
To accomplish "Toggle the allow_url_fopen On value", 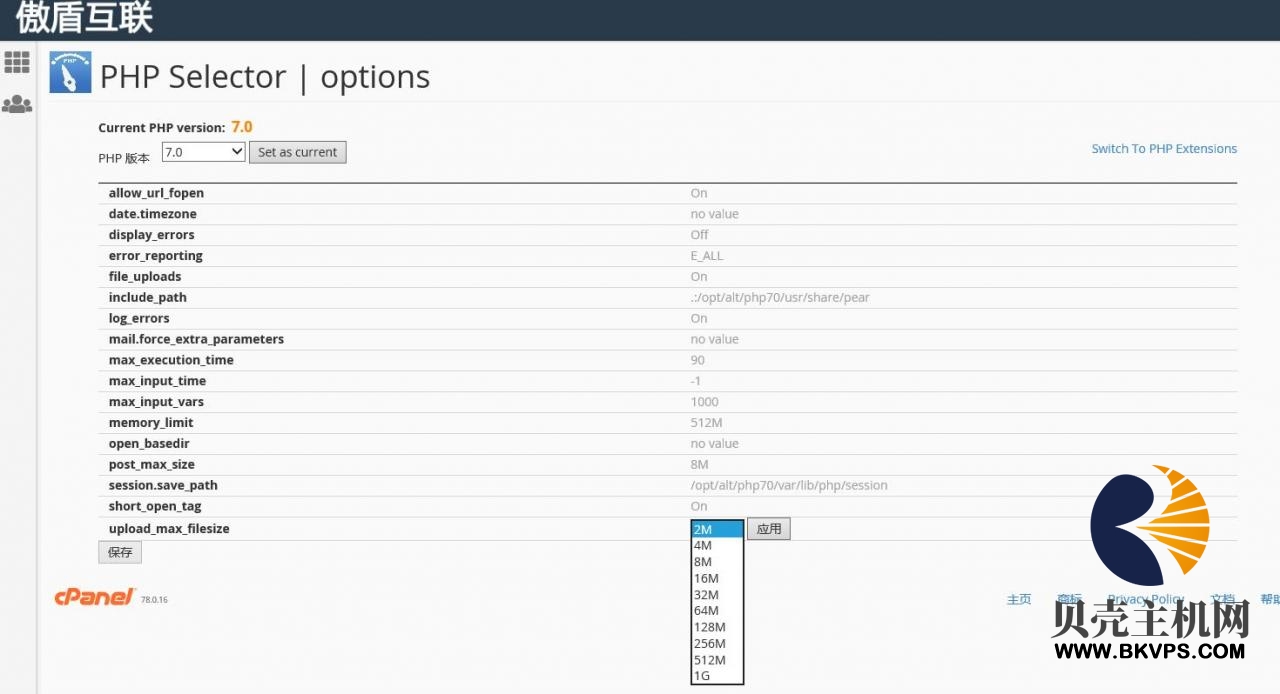I will point(698,193).
